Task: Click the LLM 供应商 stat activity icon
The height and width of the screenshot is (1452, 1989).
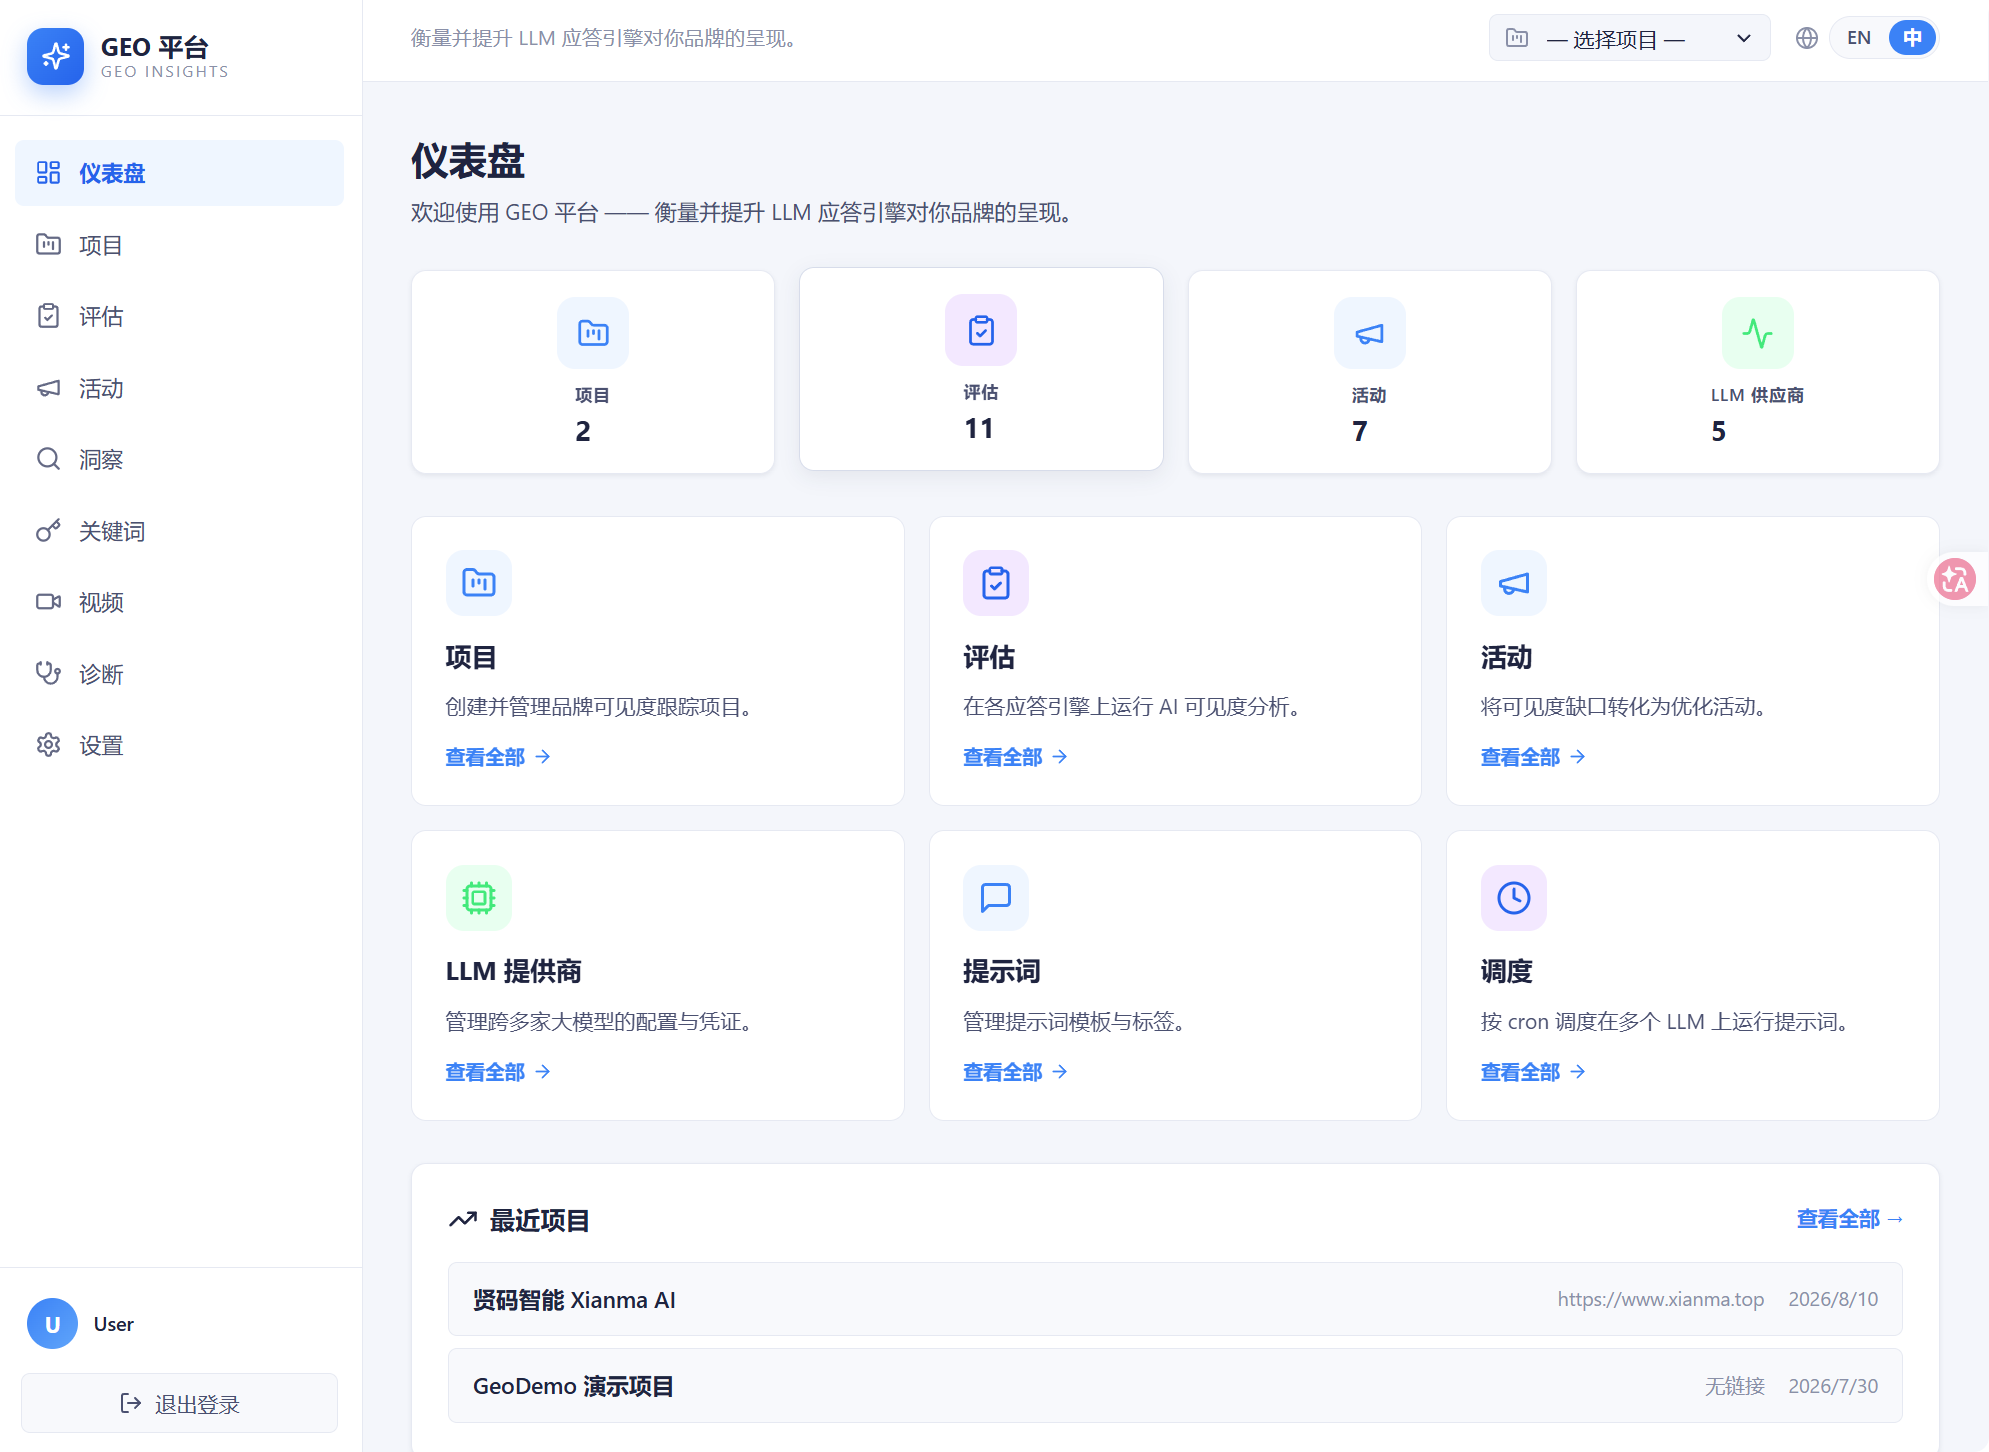Action: point(1757,333)
